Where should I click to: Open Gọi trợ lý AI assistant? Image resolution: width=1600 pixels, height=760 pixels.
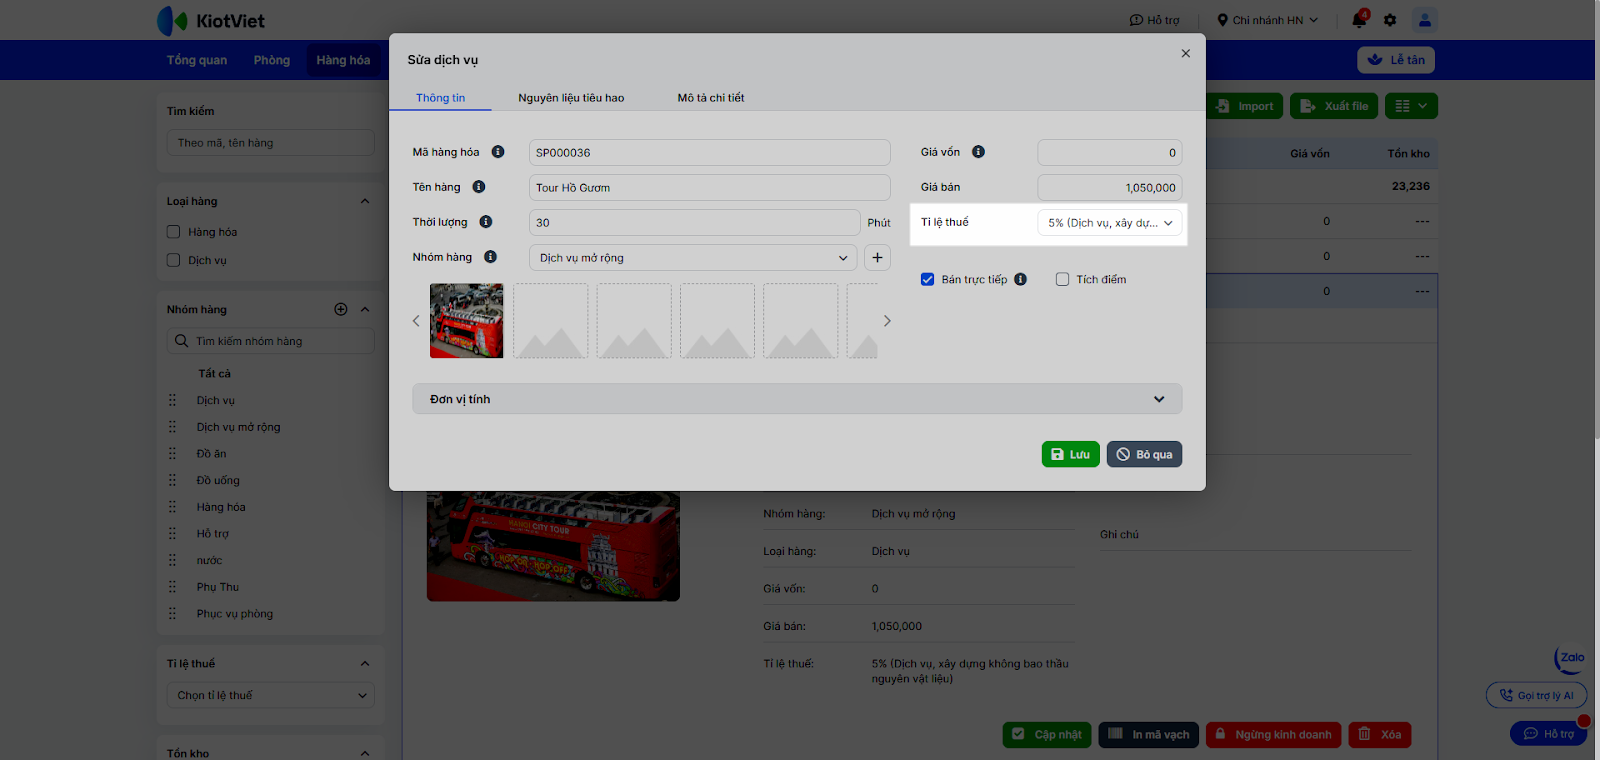[x=1536, y=695]
